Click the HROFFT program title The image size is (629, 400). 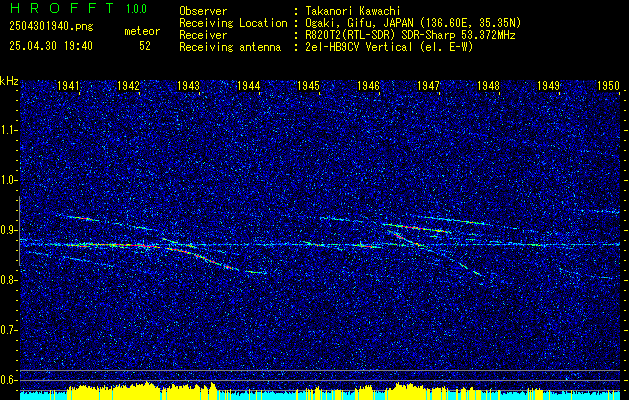coord(61,8)
